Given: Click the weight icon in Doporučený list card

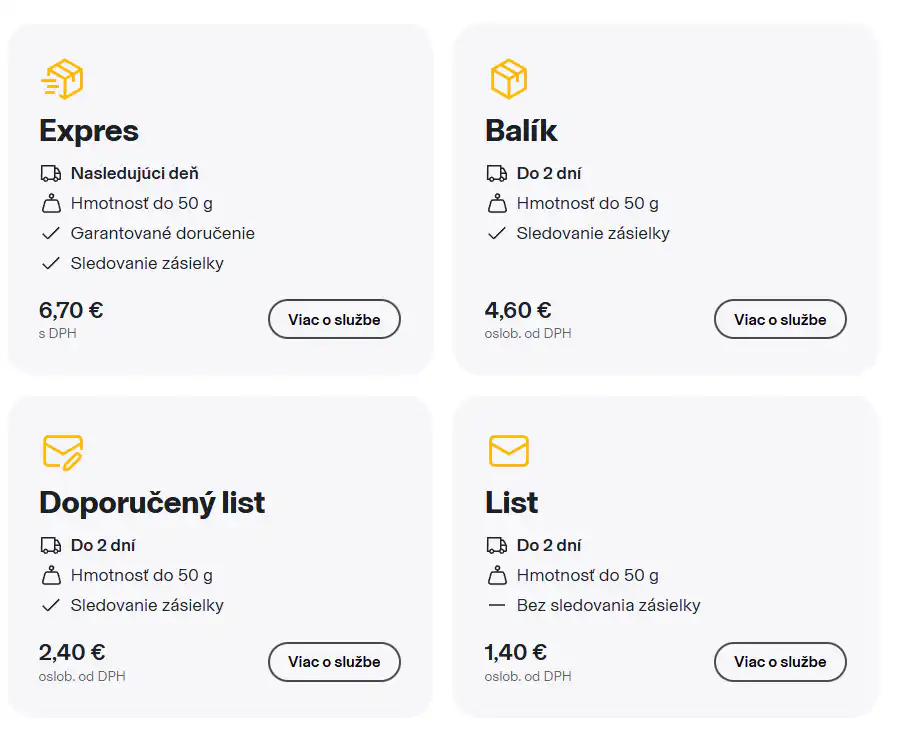Looking at the screenshot, I should pos(51,576).
